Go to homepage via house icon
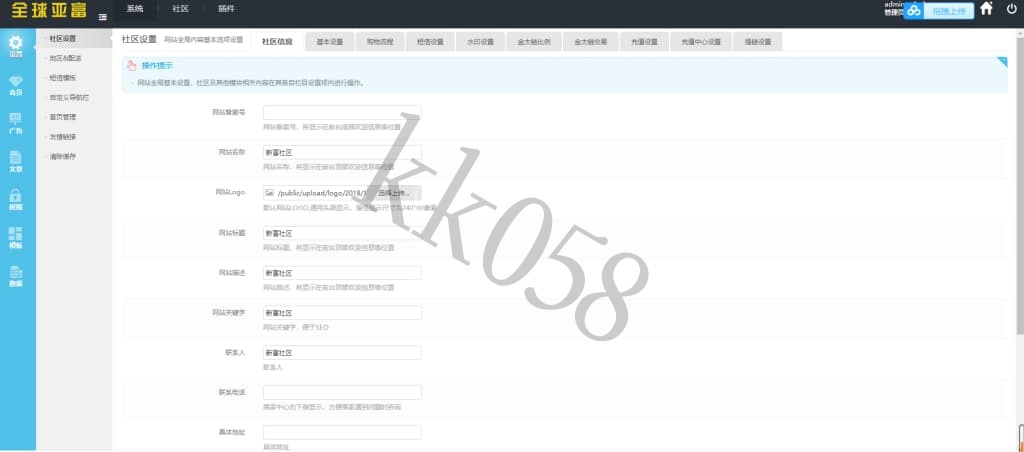Screen dimensions: 1024x452 coord(987,9)
